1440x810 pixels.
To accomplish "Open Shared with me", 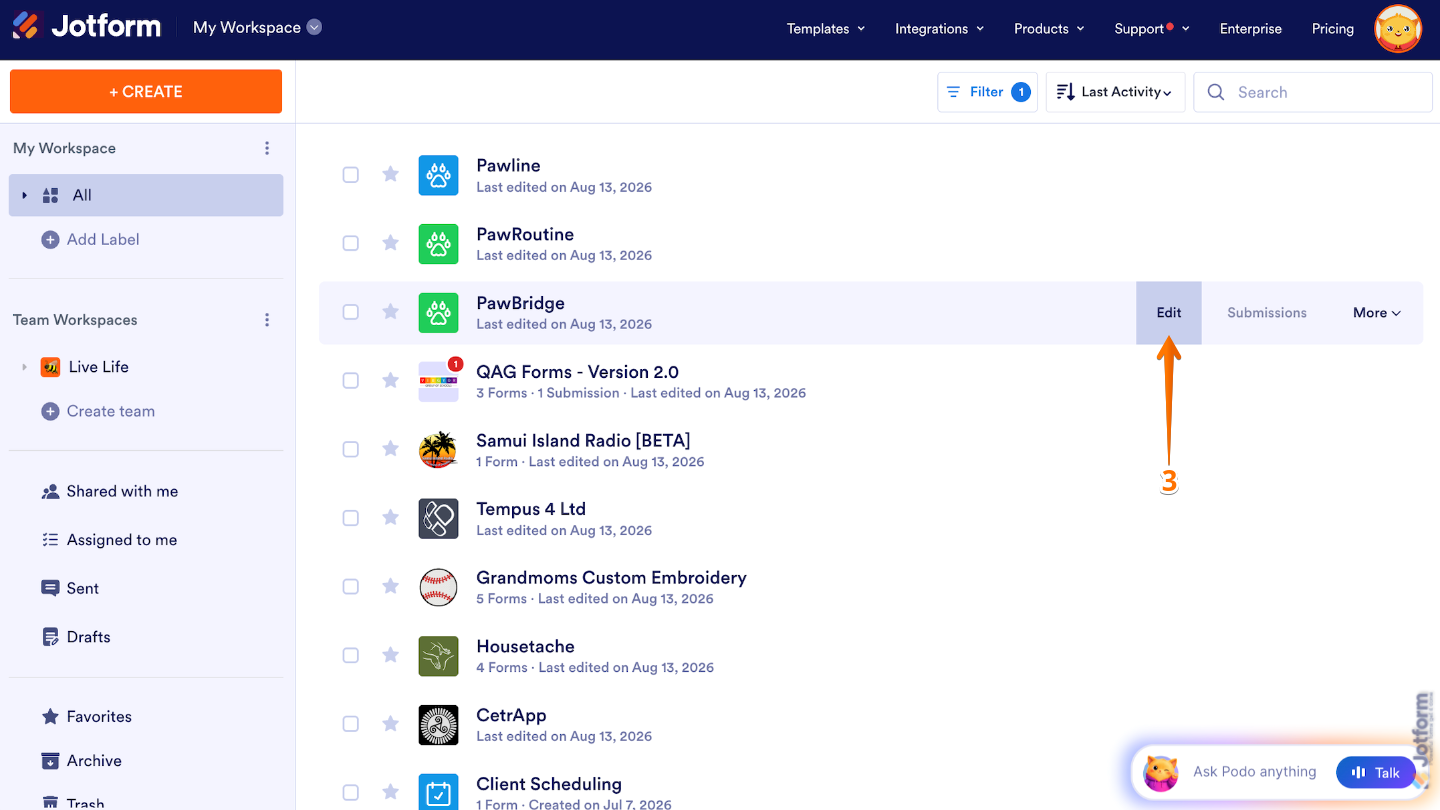I will coord(110,491).
